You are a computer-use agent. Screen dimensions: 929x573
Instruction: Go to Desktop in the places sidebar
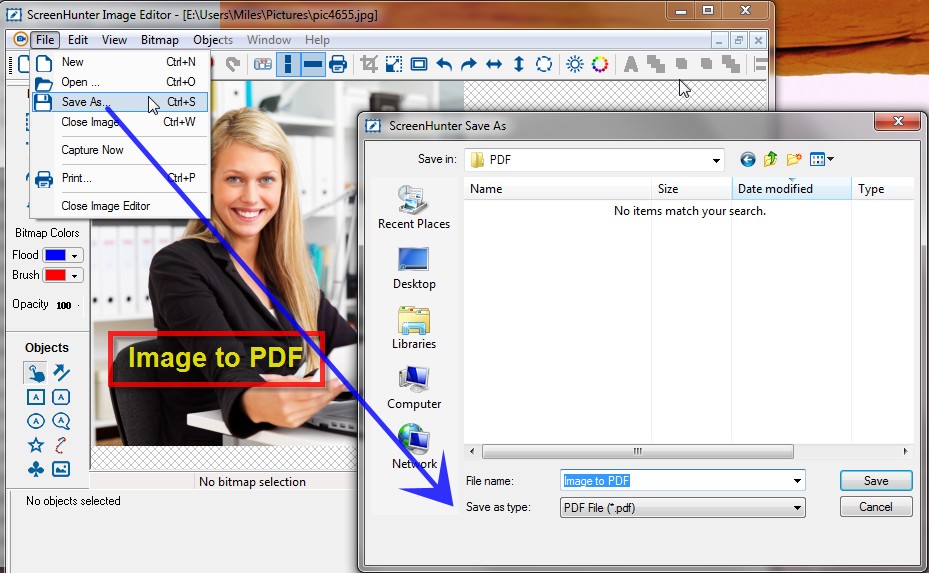pyautogui.click(x=414, y=268)
